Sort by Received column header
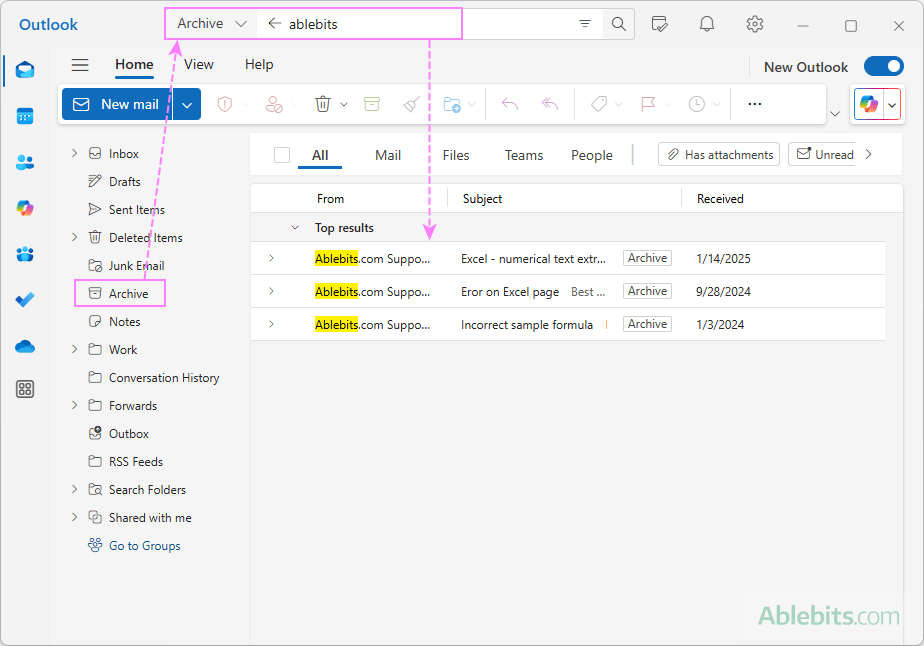Viewport: 924px width, 646px height. point(720,199)
